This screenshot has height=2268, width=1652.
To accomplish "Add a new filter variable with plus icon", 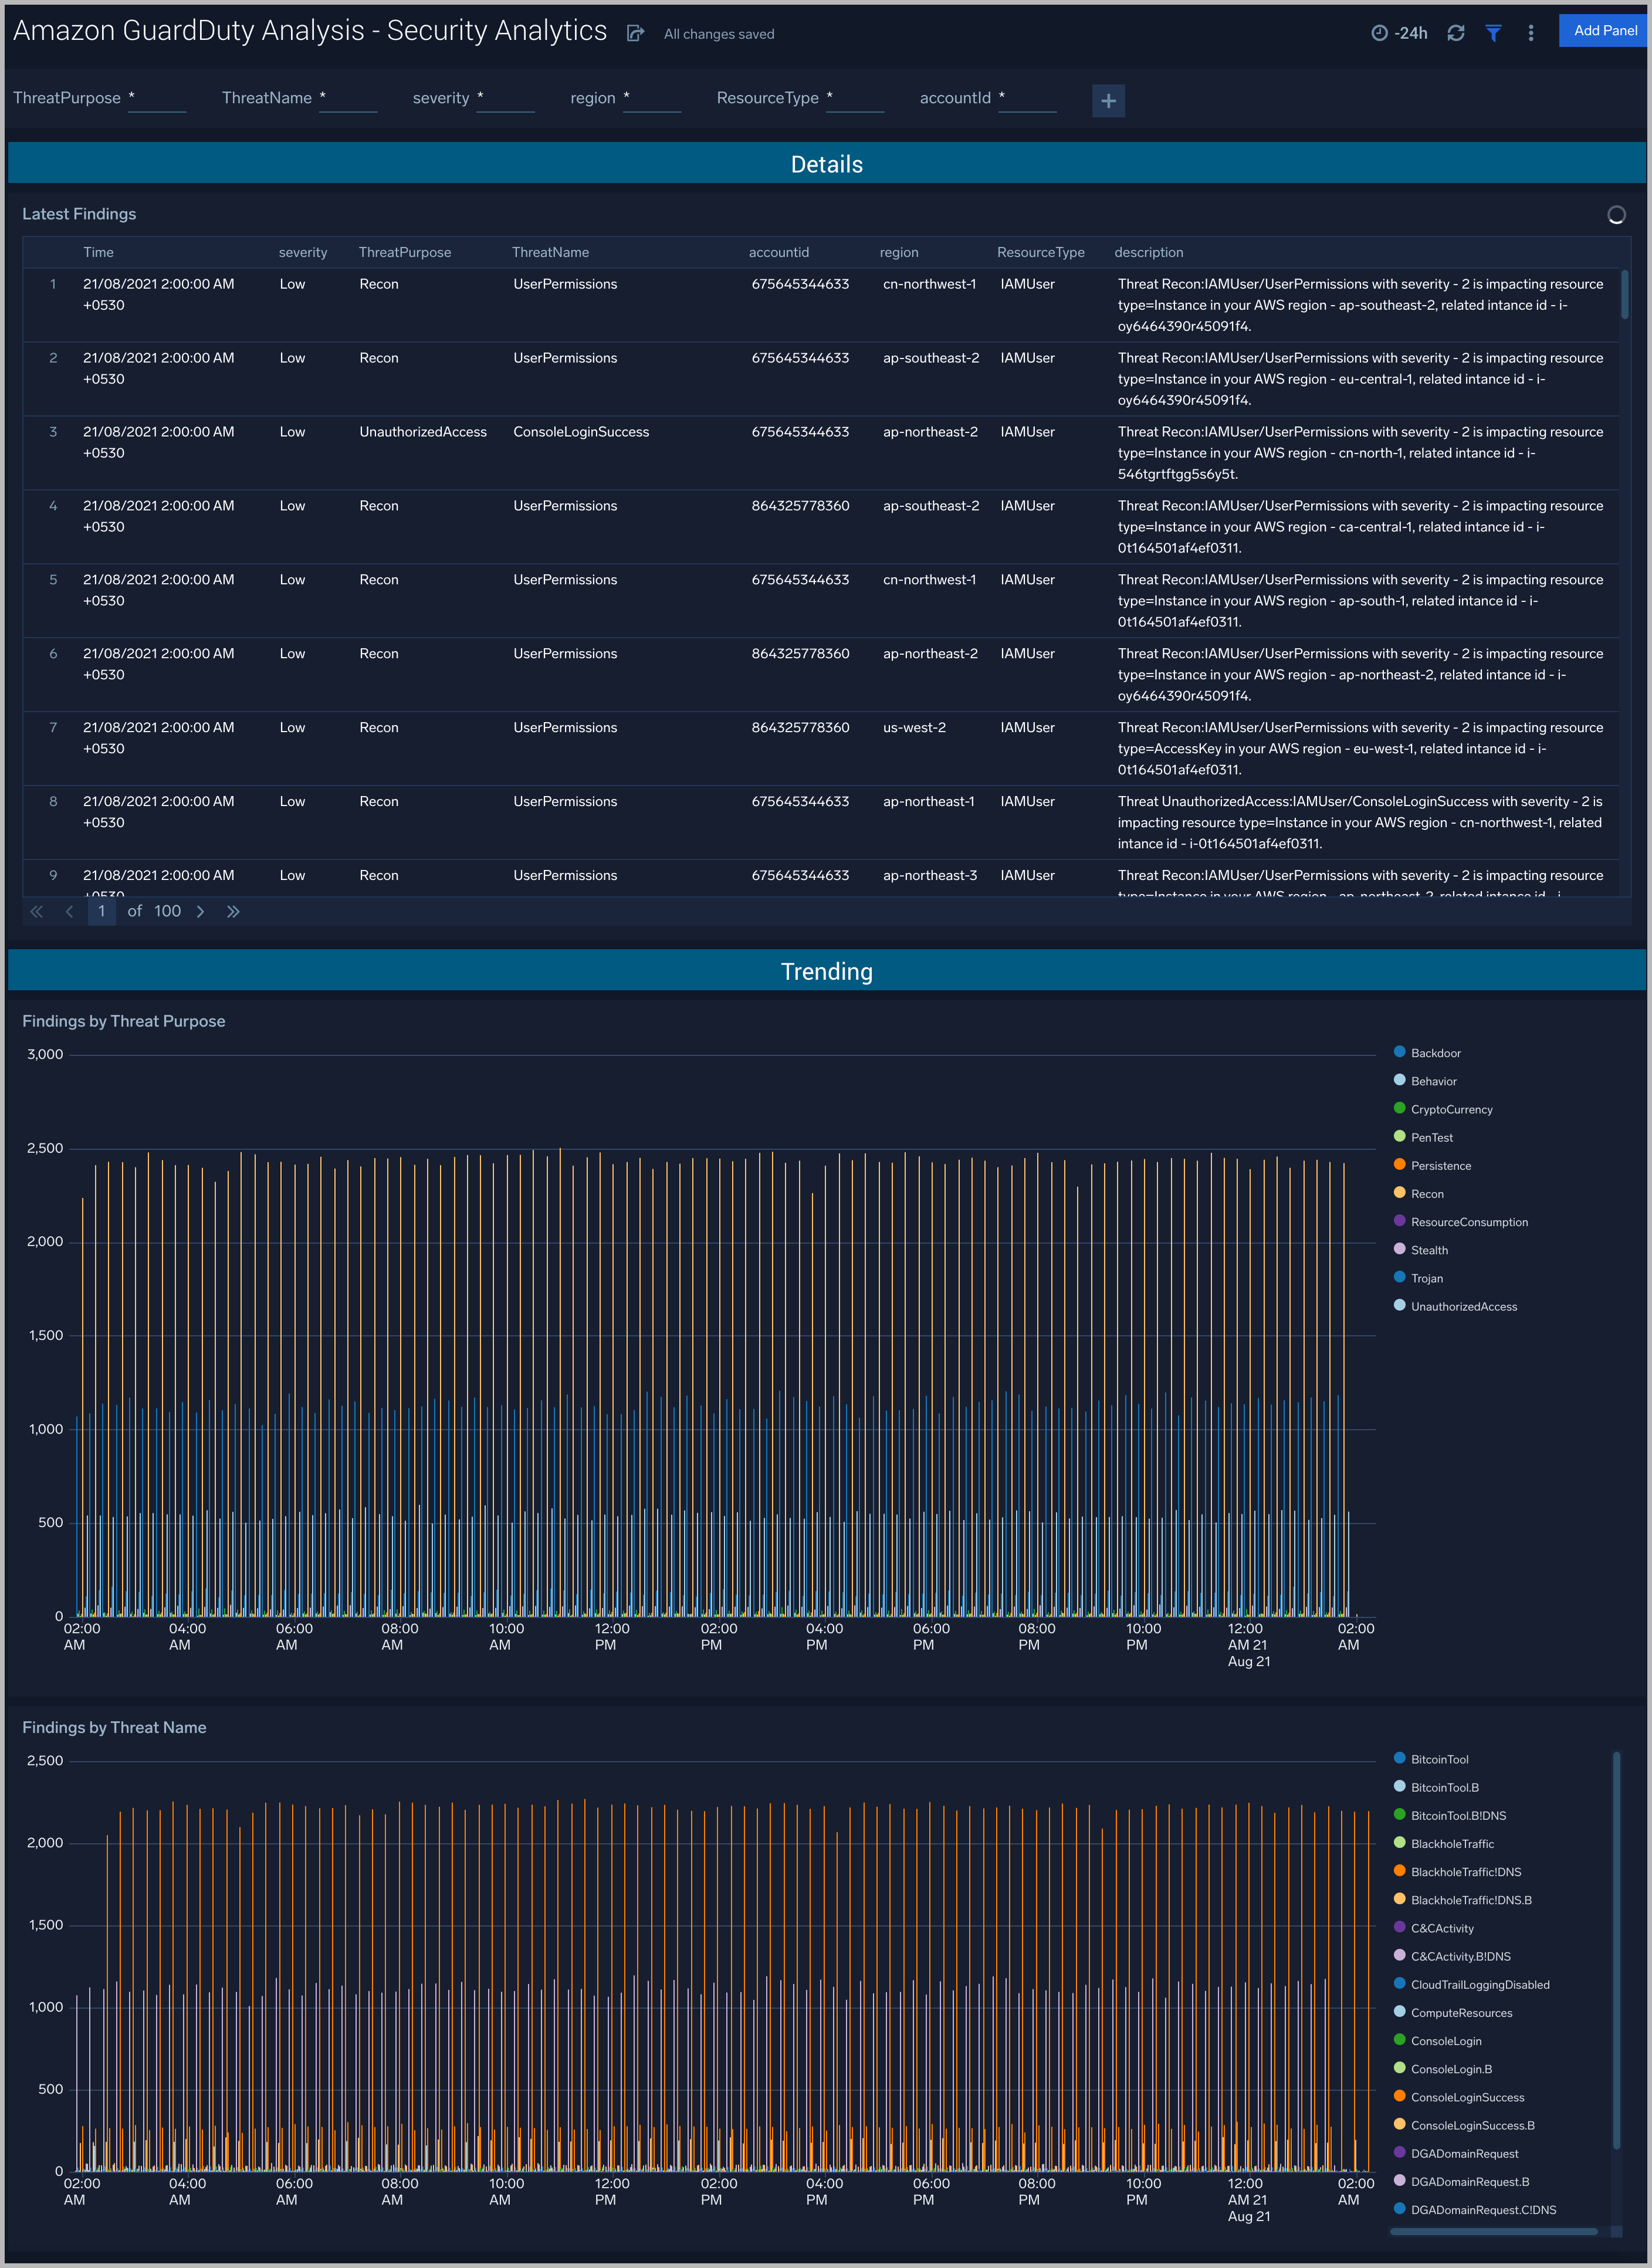I will point(1108,100).
